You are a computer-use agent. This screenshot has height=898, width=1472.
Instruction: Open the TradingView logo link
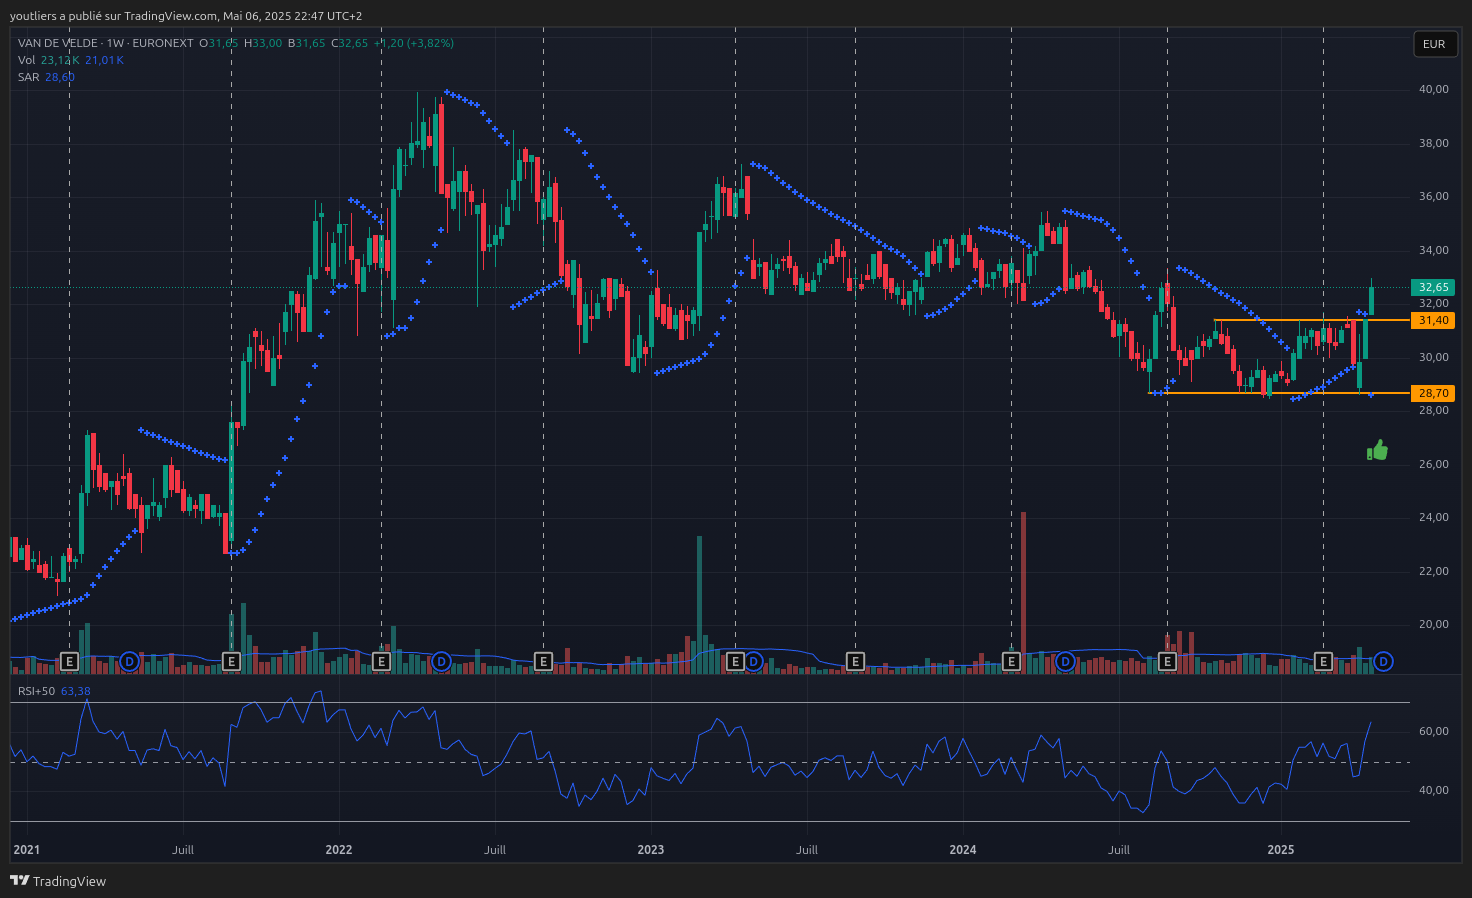[x=57, y=881]
